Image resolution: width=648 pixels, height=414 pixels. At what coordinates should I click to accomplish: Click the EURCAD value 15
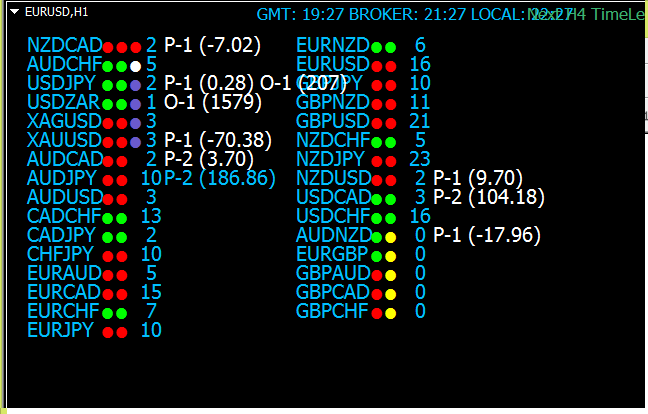click(151, 292)
